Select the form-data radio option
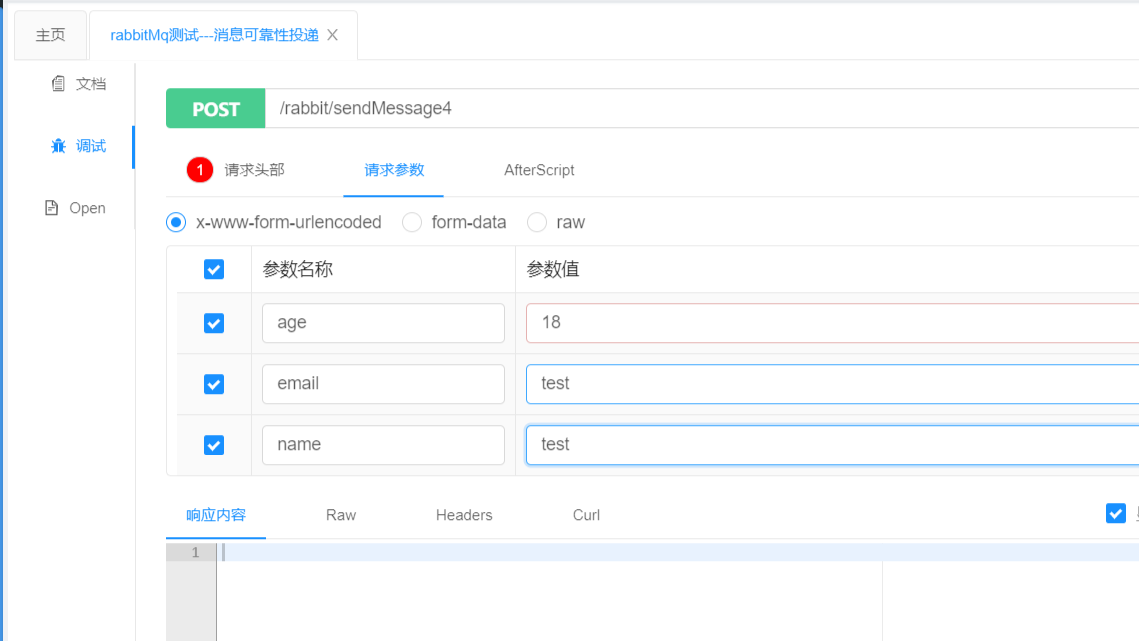The width and height of the screenshot is (1139, 641). (x=412, y=222)
